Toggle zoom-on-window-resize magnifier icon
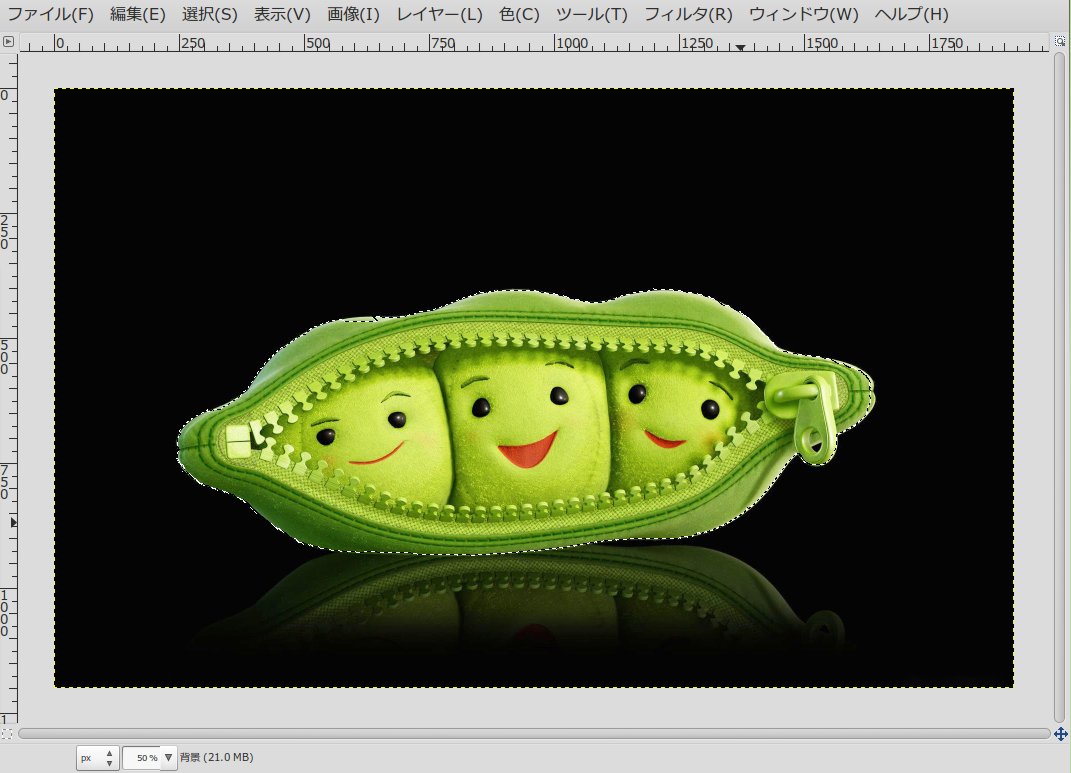Screen dimensions: 1071x773 coord(1059,42)
